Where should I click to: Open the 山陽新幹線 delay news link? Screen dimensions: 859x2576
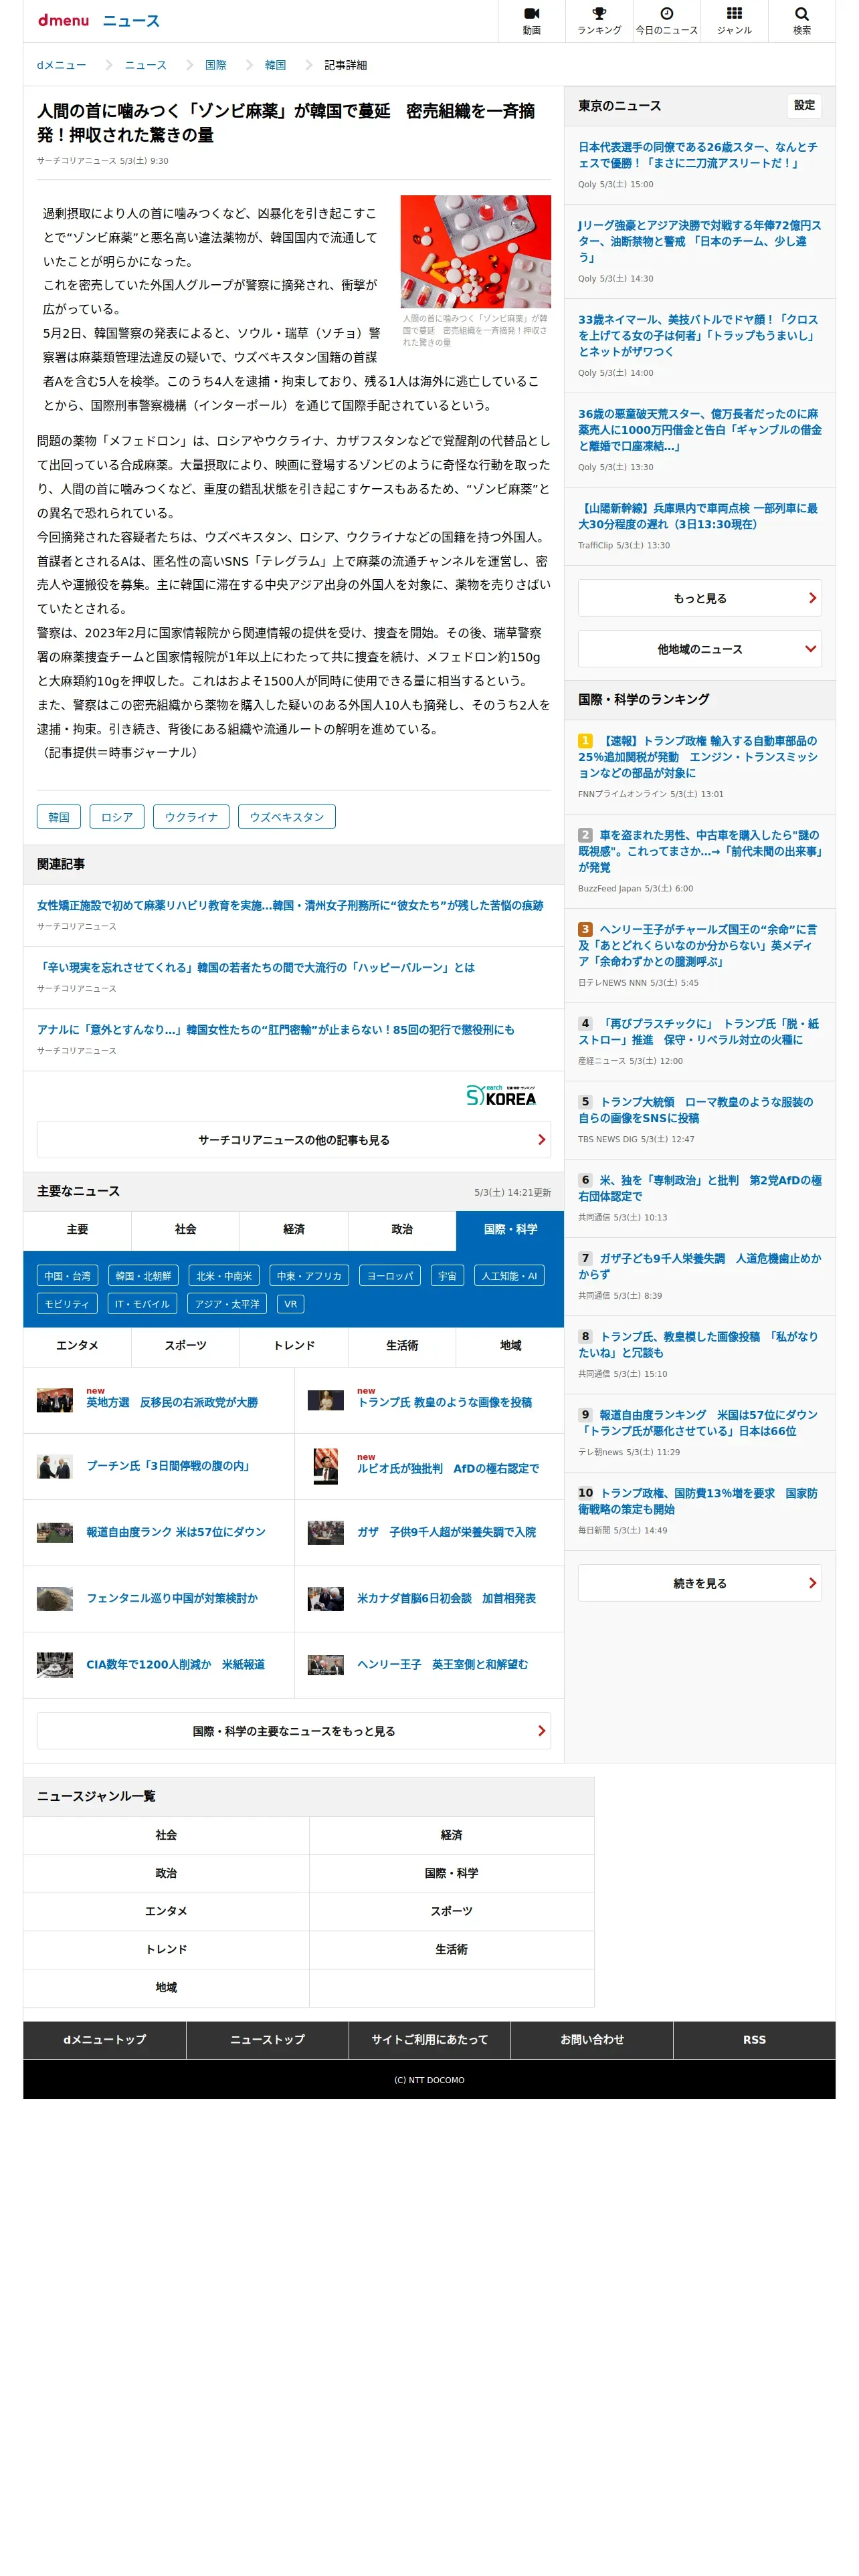[699, 516]
